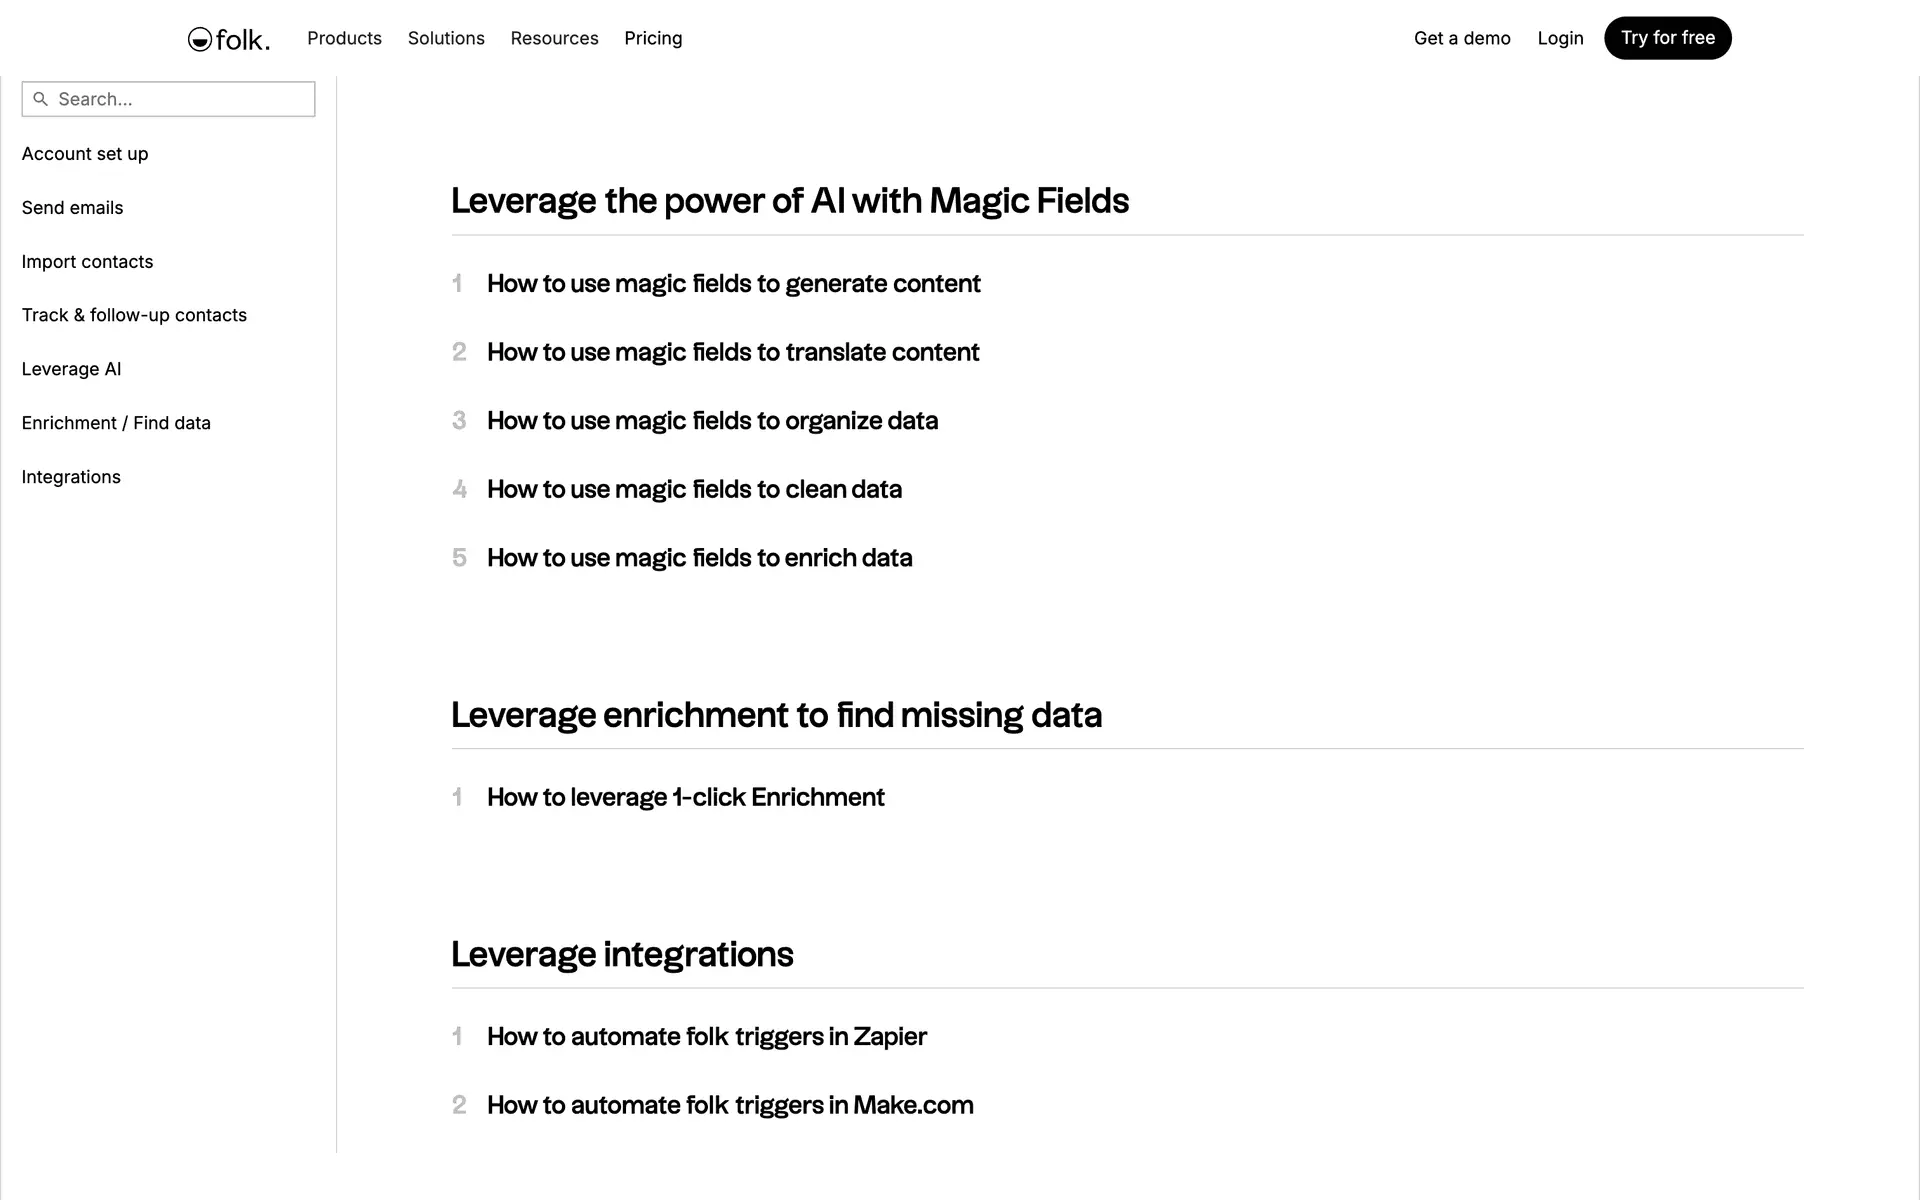Viewport: 1920px width, 1200px height.
Task: Open the 1-click Enrichment article
Action: point(685,797)
